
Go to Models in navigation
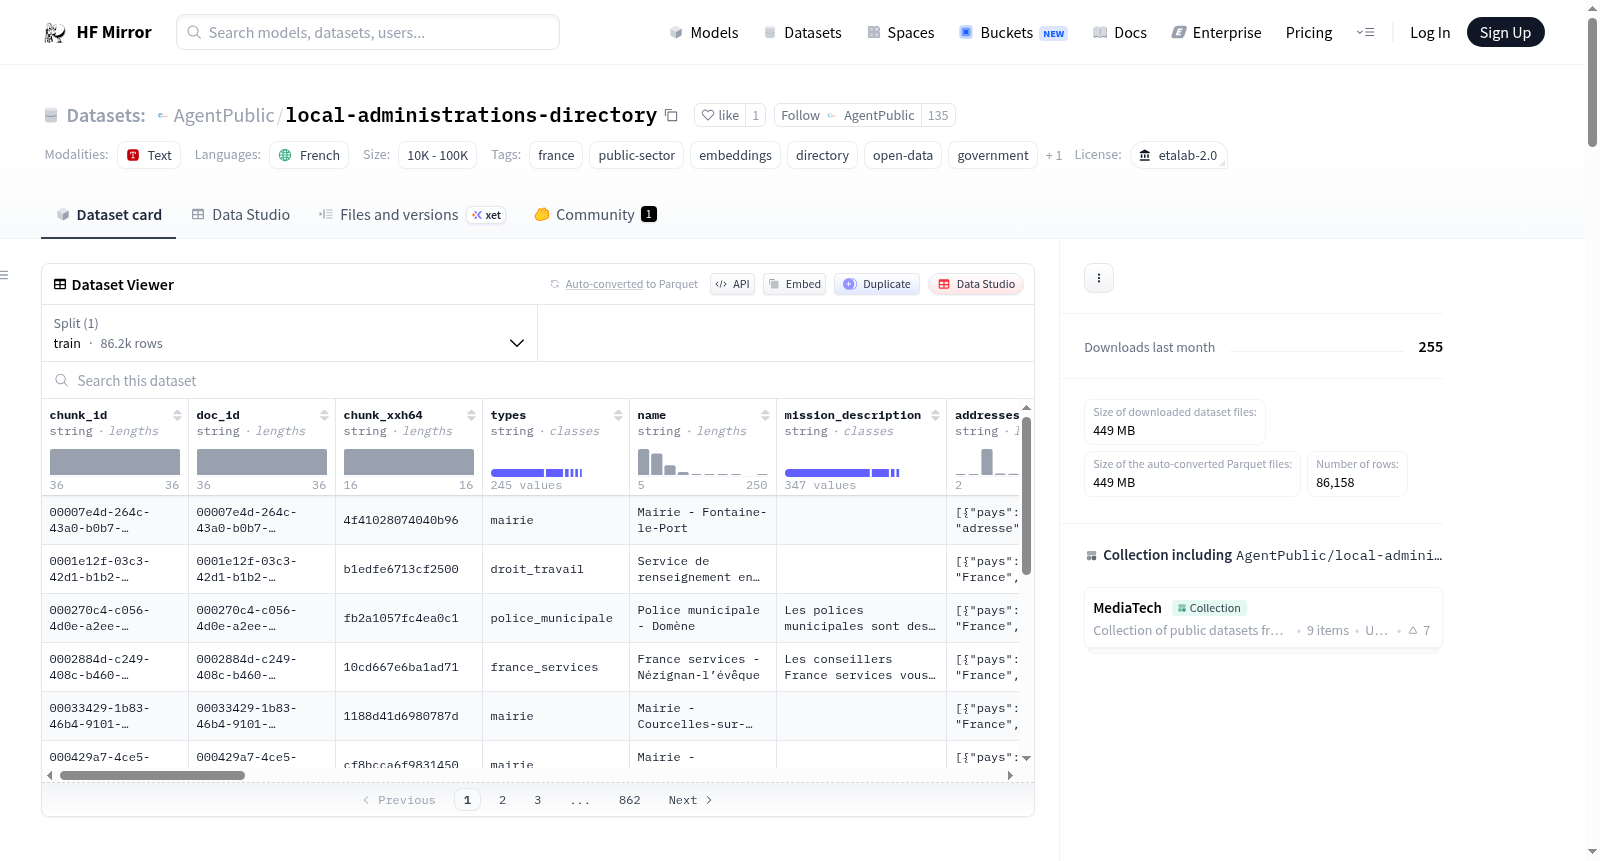click(704, 33)
